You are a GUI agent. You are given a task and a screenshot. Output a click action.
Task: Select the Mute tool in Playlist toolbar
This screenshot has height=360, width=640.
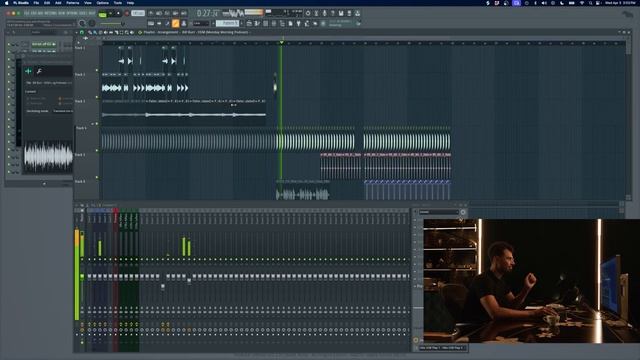coord(106,32)
